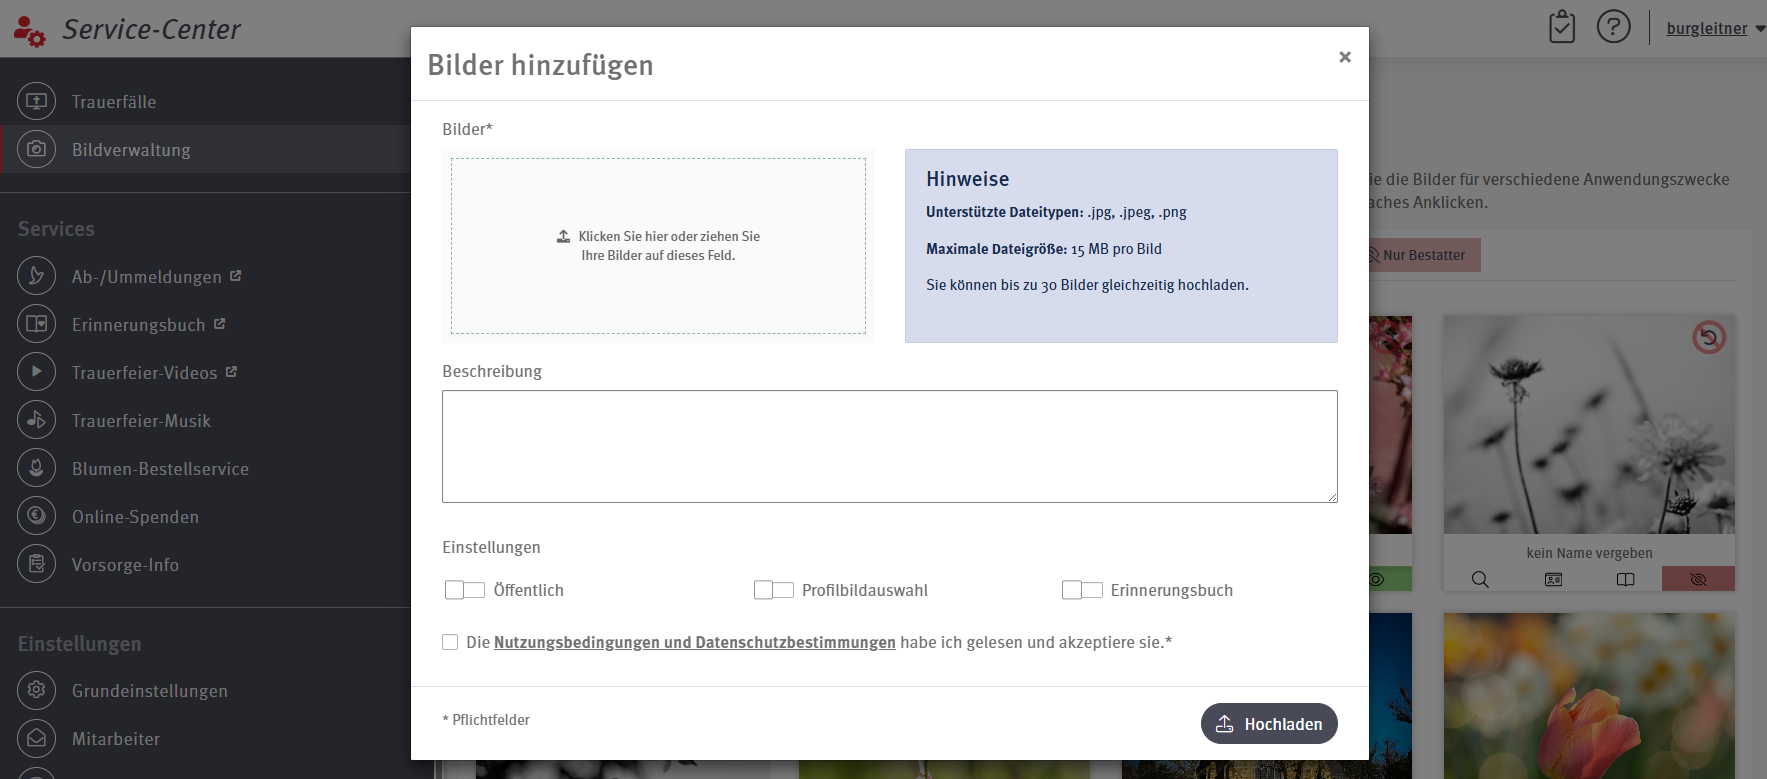Check the Nutzungsbedingungen acceptance checkbox
1767x779 pixels.
coord(450,642)
